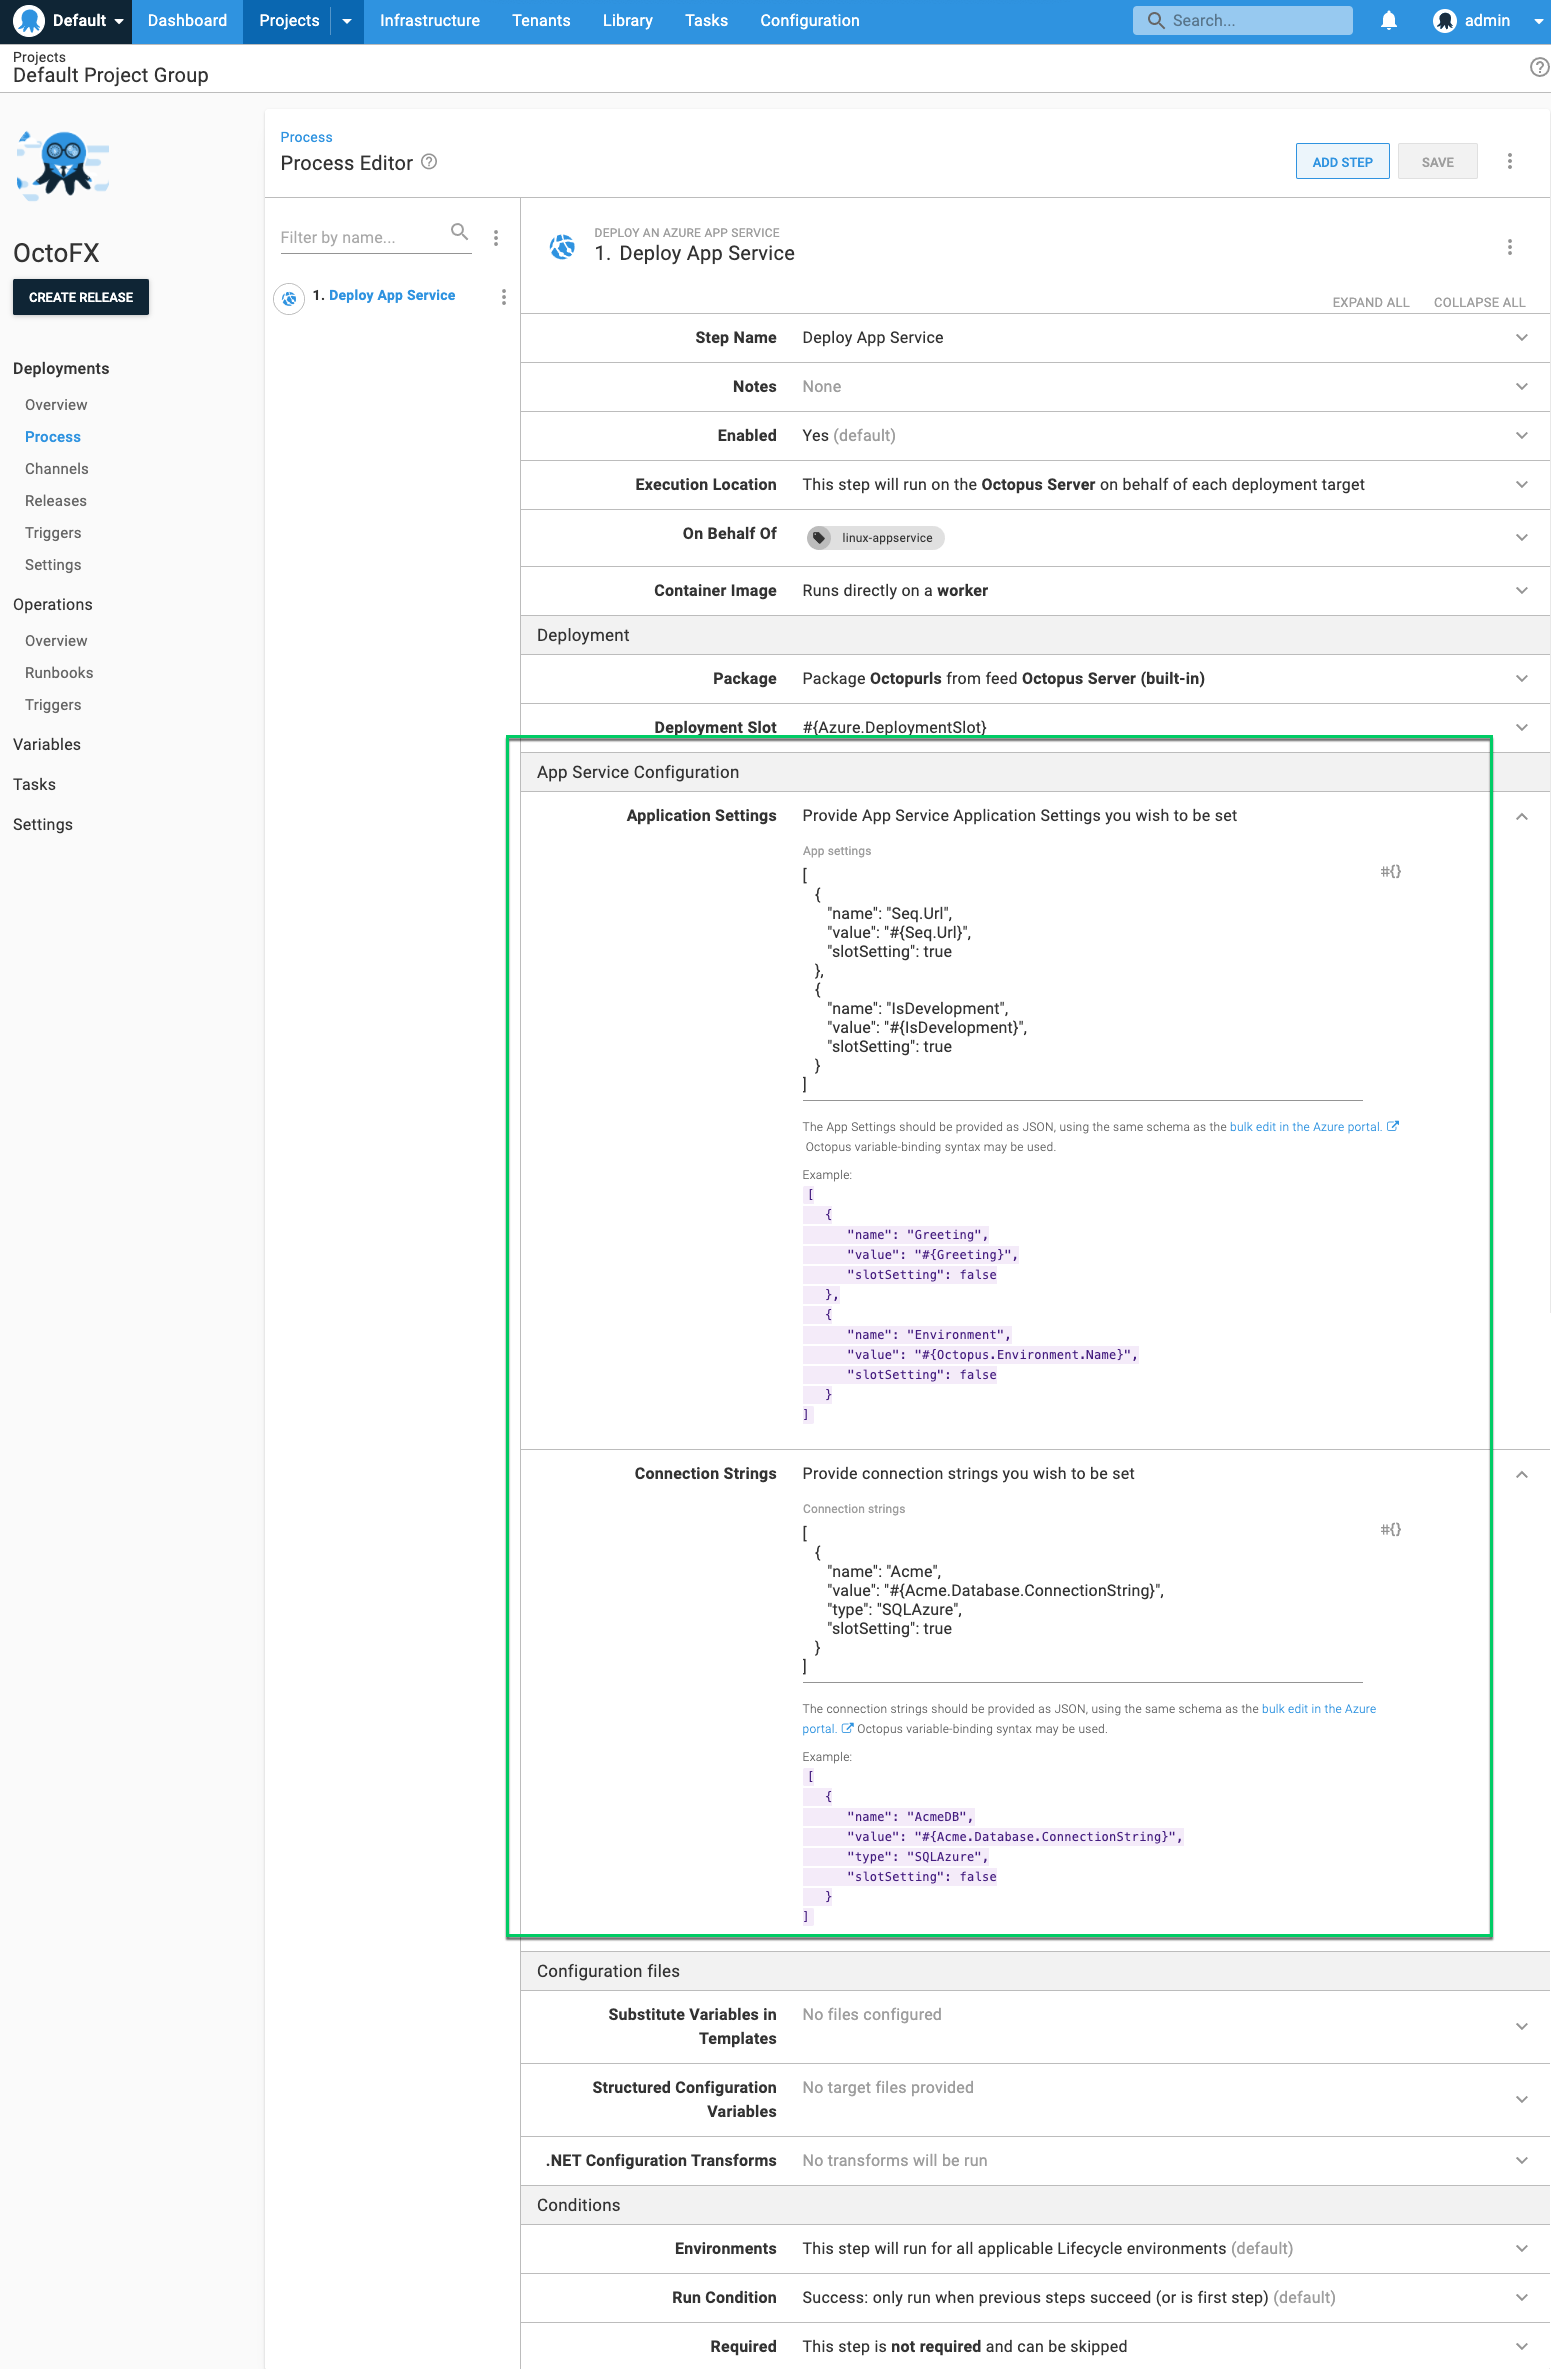
Task: Go to Dashboard in top navigation
Action: (187, 21)
